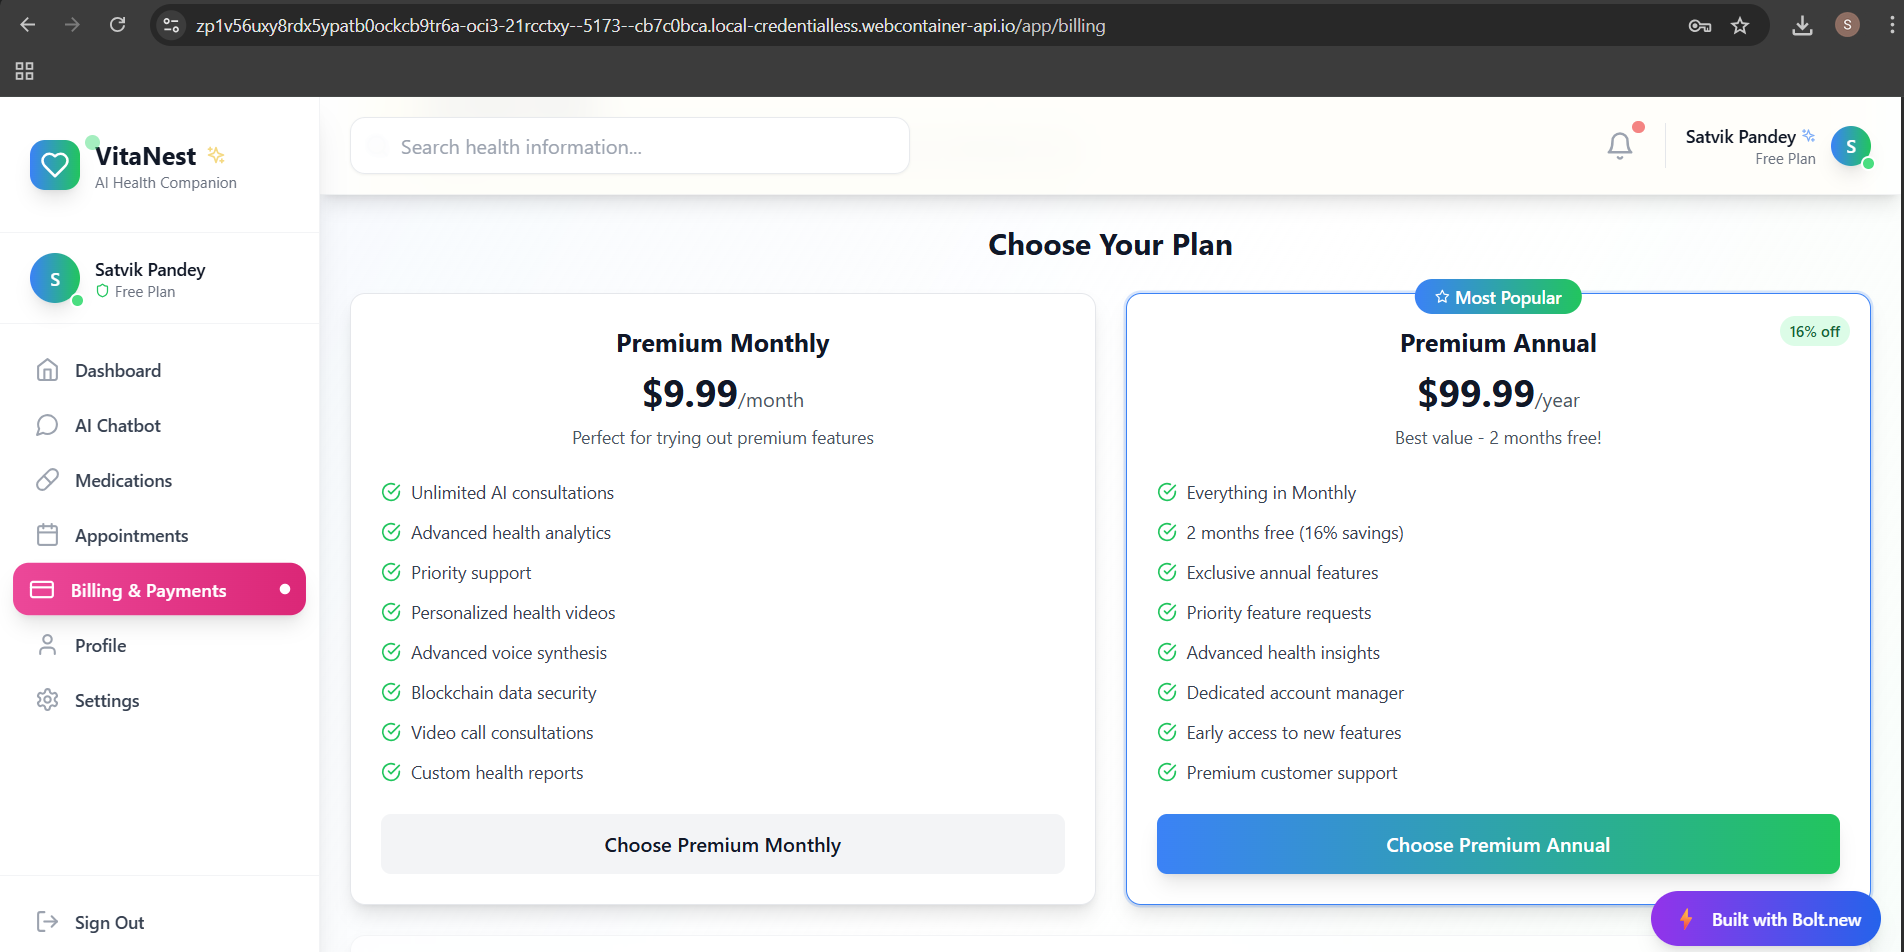
Task: Click the password key icon in address bar
Action: click(x=1699, y=26)
